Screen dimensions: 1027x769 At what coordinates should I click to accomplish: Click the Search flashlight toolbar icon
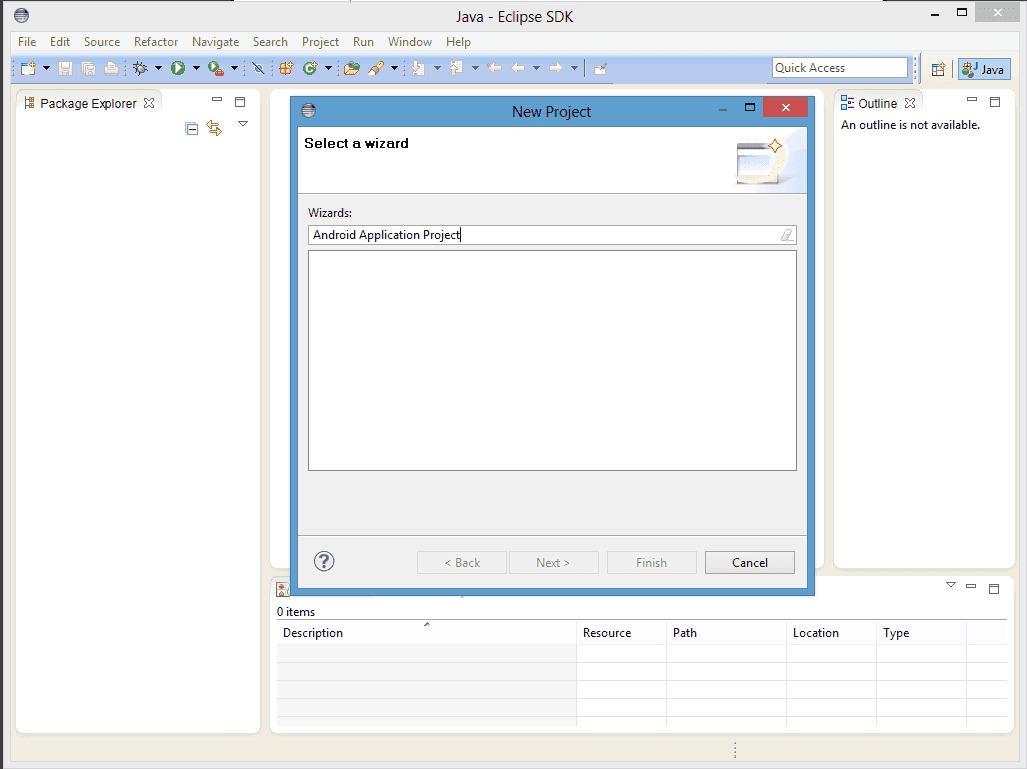pyautogui.click(x=376, y=68)
